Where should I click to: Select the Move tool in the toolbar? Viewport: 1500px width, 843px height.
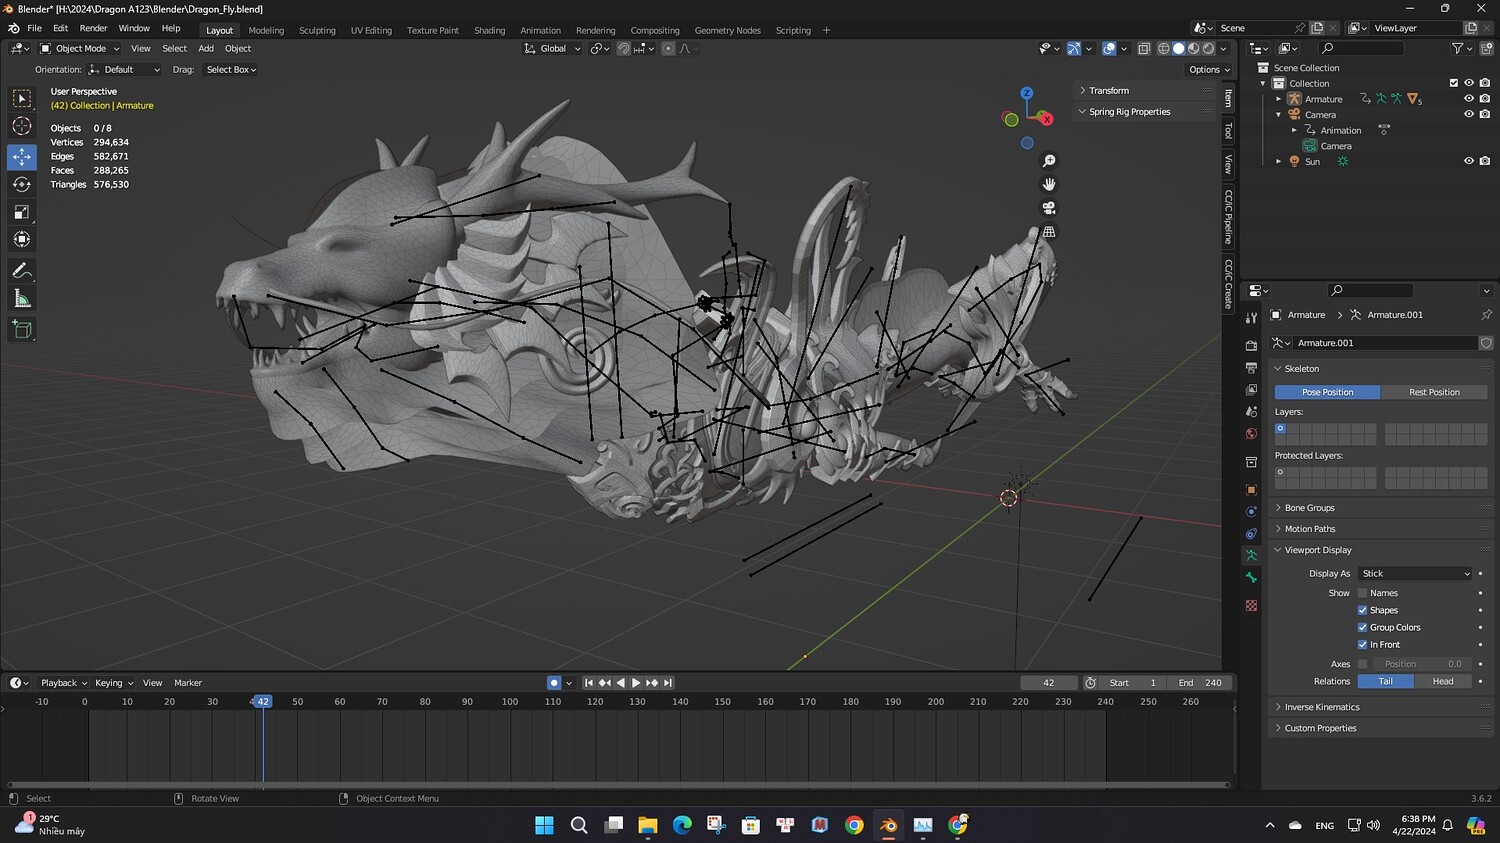21,156
